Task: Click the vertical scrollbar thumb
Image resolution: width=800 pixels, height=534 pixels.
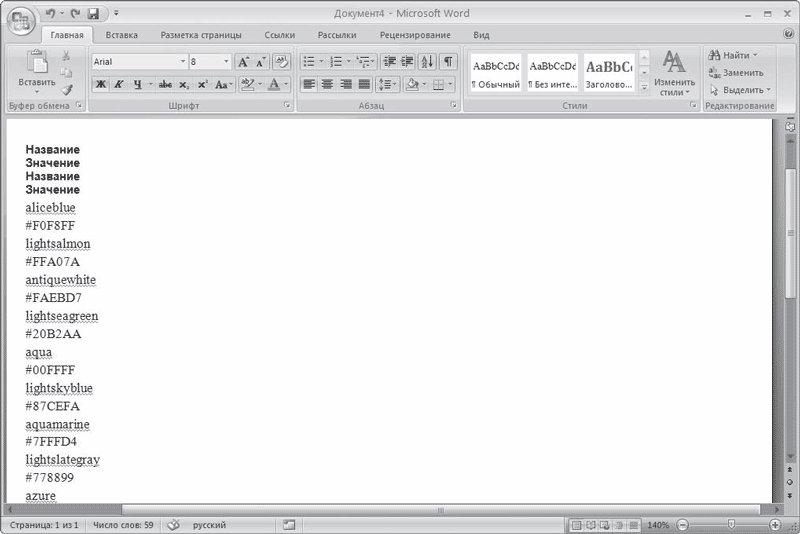Action: point(790,233)
